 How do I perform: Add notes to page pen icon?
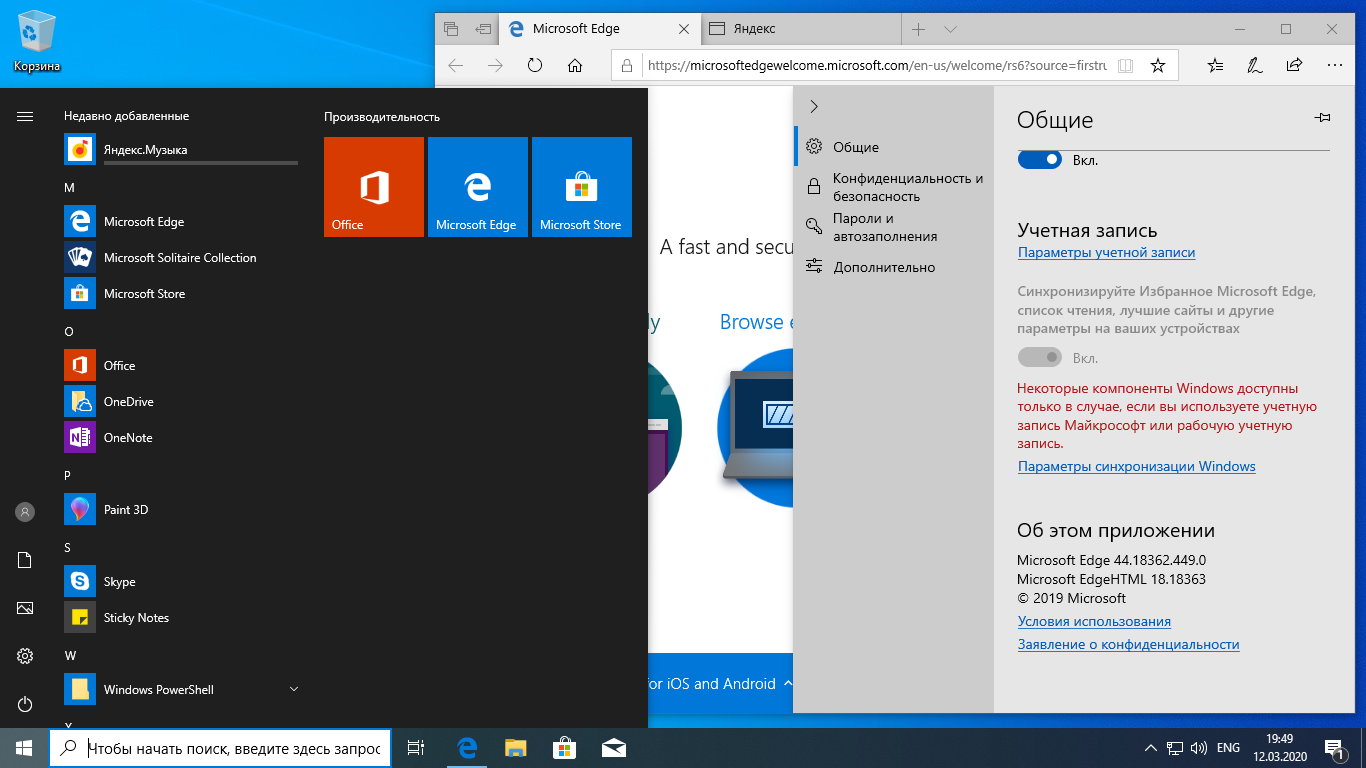(x=1254, y=66)
